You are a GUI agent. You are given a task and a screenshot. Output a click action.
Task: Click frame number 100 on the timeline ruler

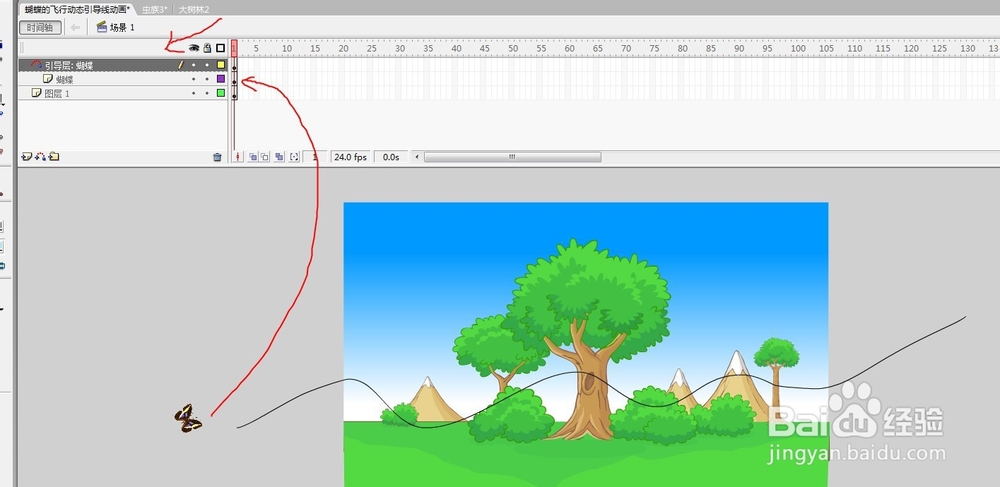tap(798, 48)
